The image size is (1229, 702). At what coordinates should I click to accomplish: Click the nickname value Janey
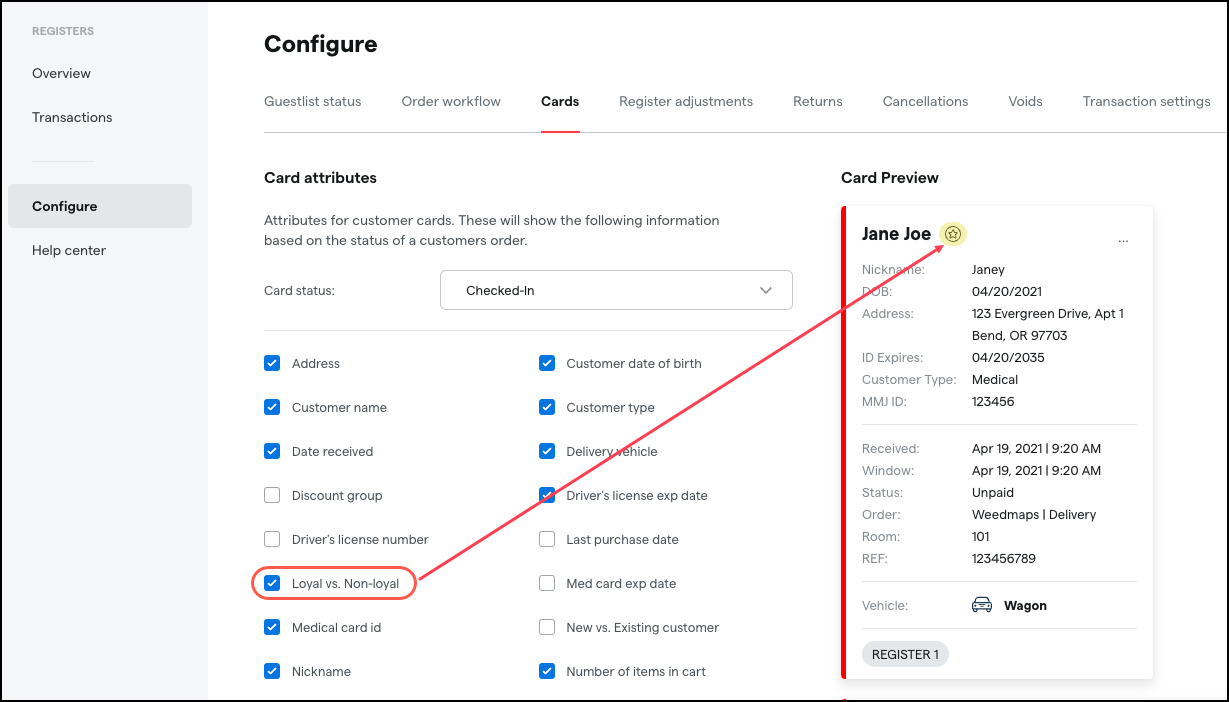[x=988, y=270]
